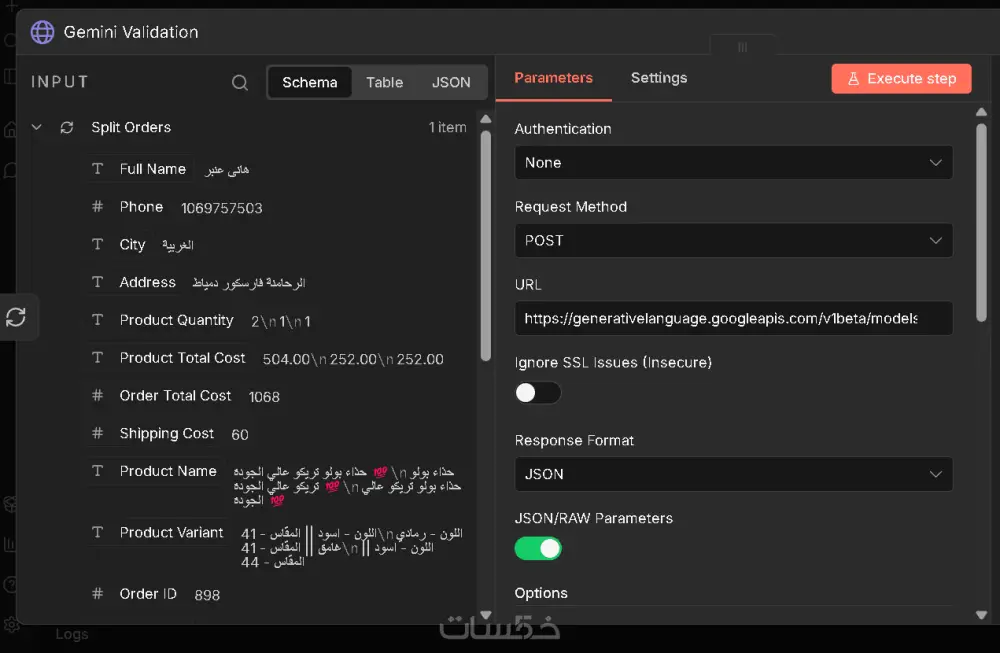Viewport: 1000px width, 653px height.
Task: Click the refresh icon beside Split Orders
Action: click(x=67, y=128)
